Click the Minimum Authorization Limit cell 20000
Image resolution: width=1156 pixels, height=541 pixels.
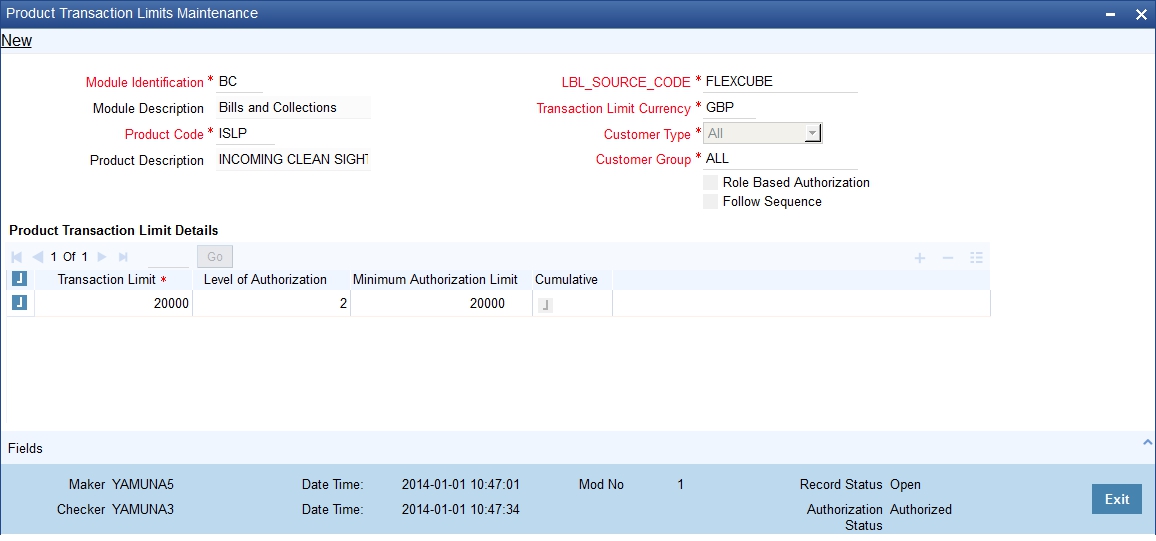pyautogui.click(x=441, y=303)
